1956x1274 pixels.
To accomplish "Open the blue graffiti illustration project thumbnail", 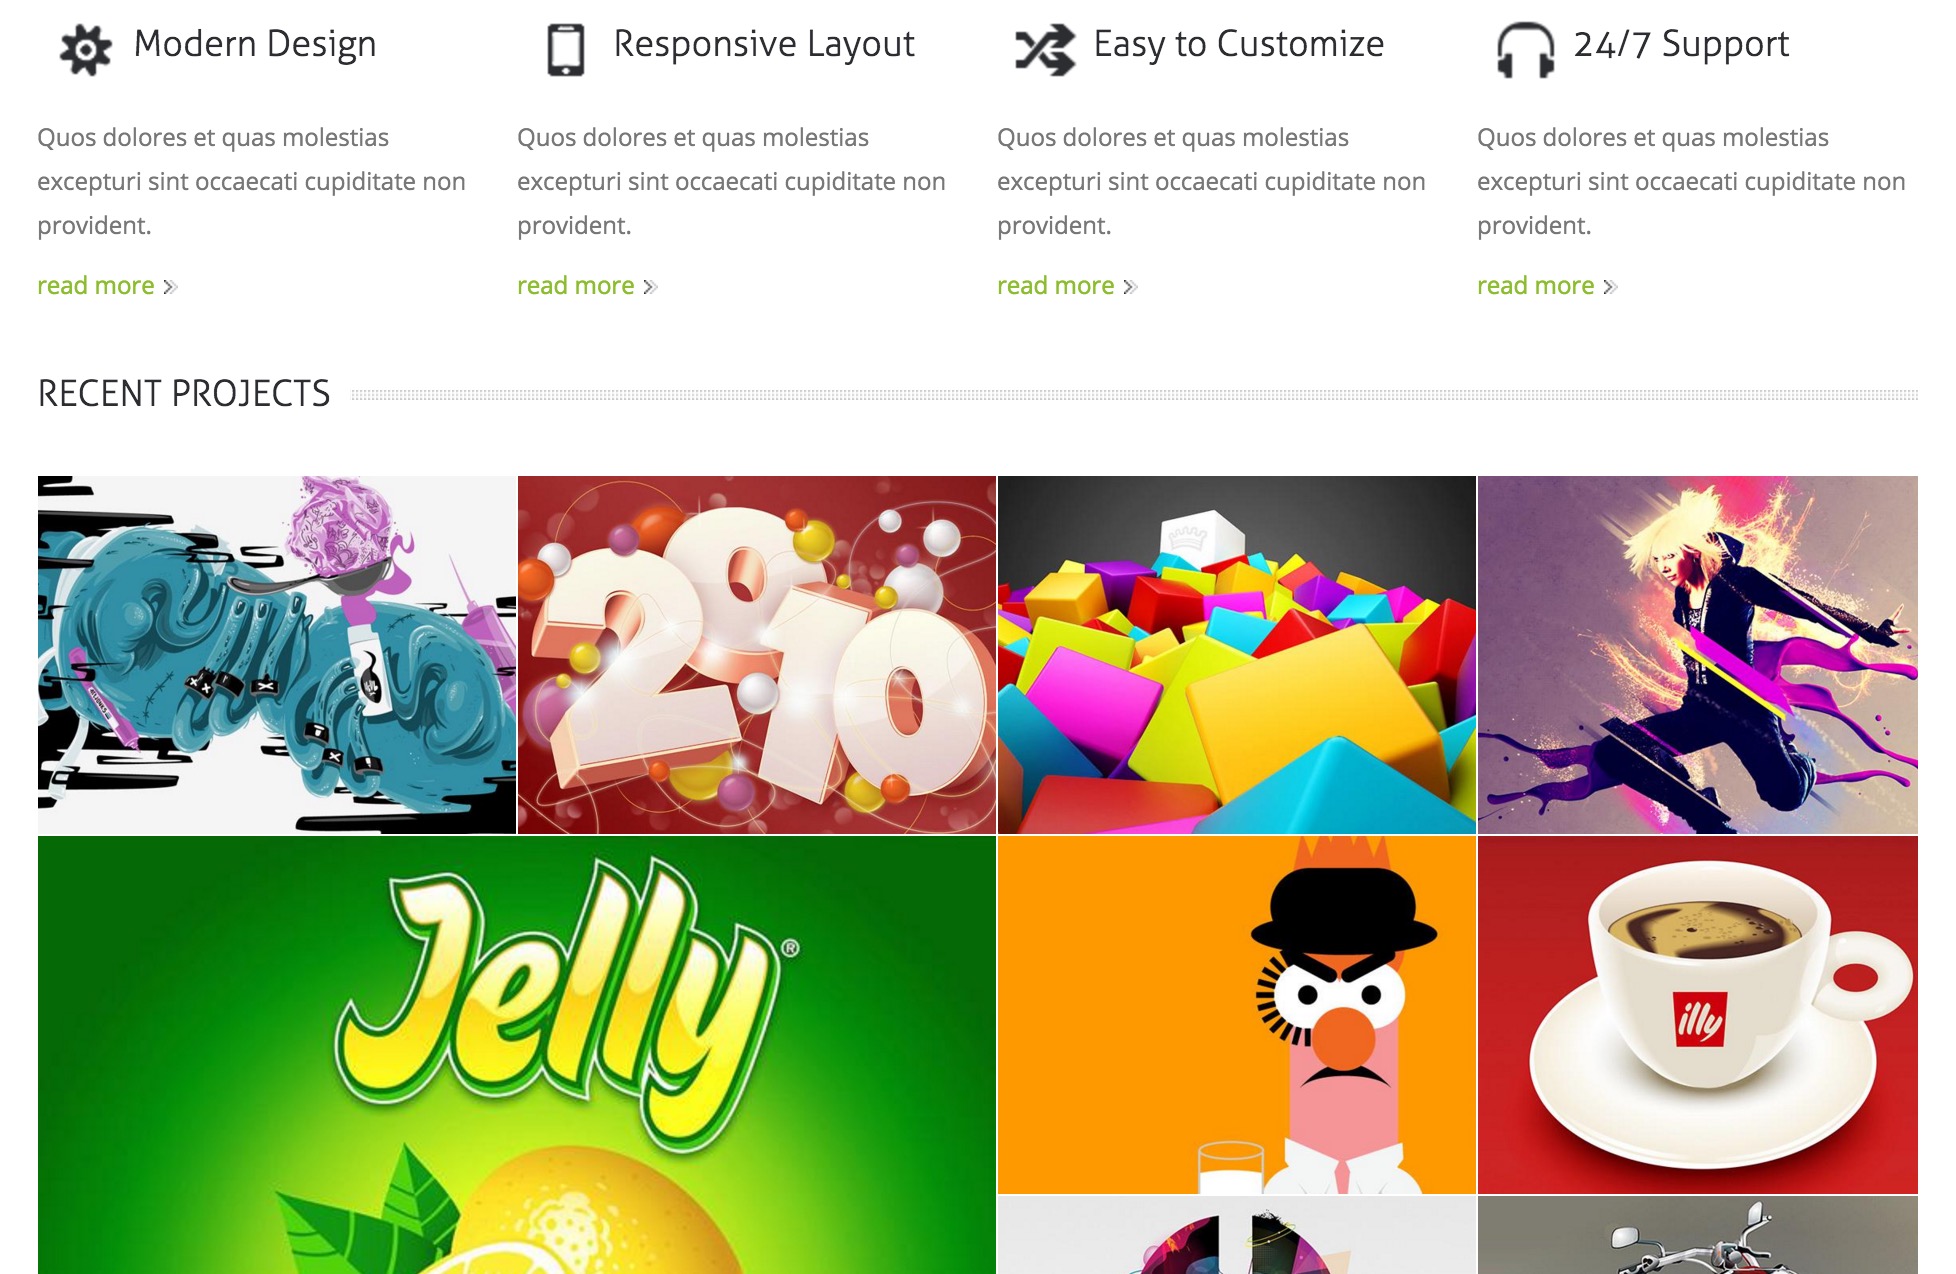I will (277, 655).
